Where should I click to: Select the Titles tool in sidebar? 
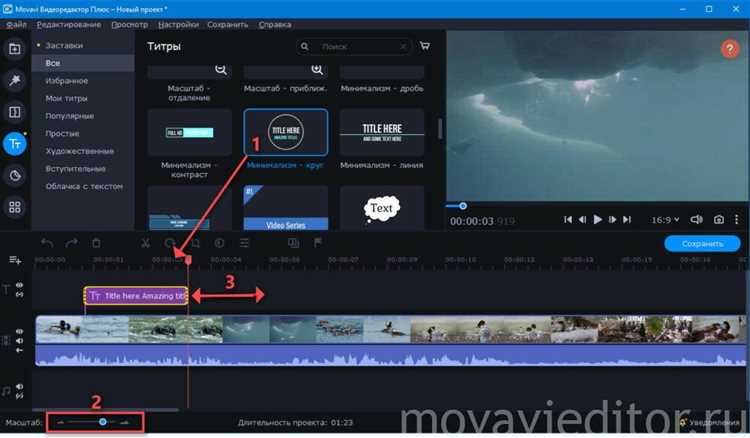coord(15,143)
